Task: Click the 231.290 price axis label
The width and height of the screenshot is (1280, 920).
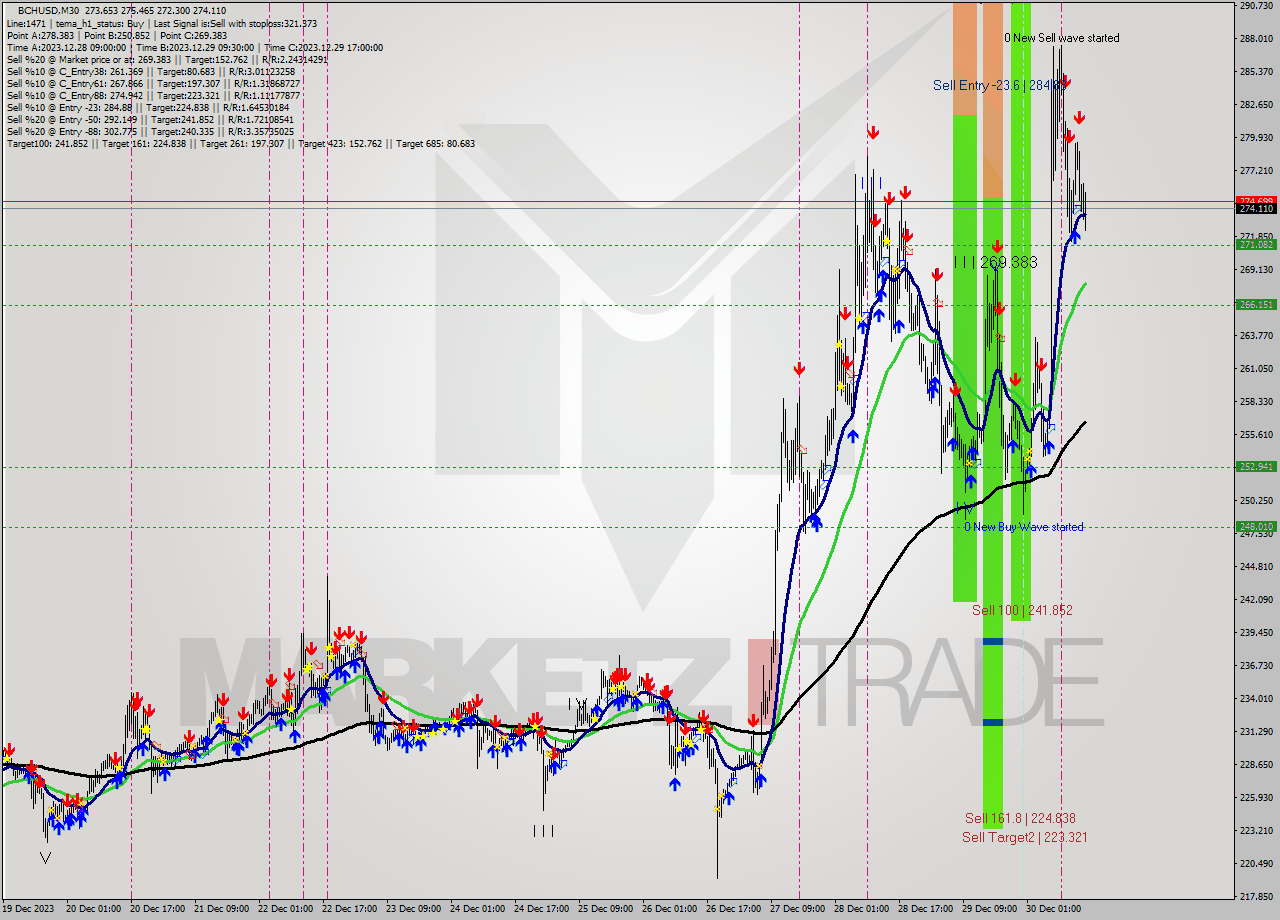Action: [1256, 732]
